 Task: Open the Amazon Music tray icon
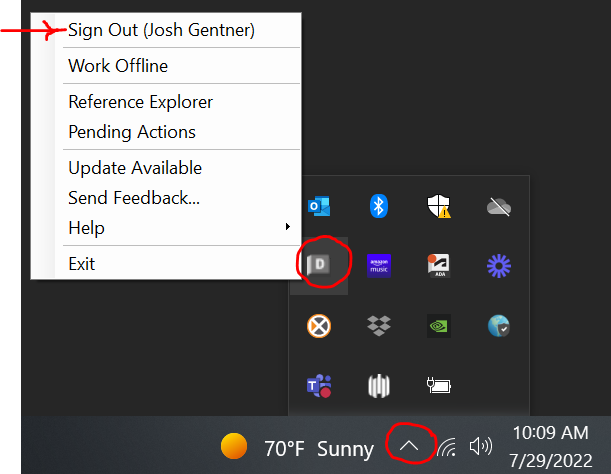pyautogui.click(x=379, y=266)
